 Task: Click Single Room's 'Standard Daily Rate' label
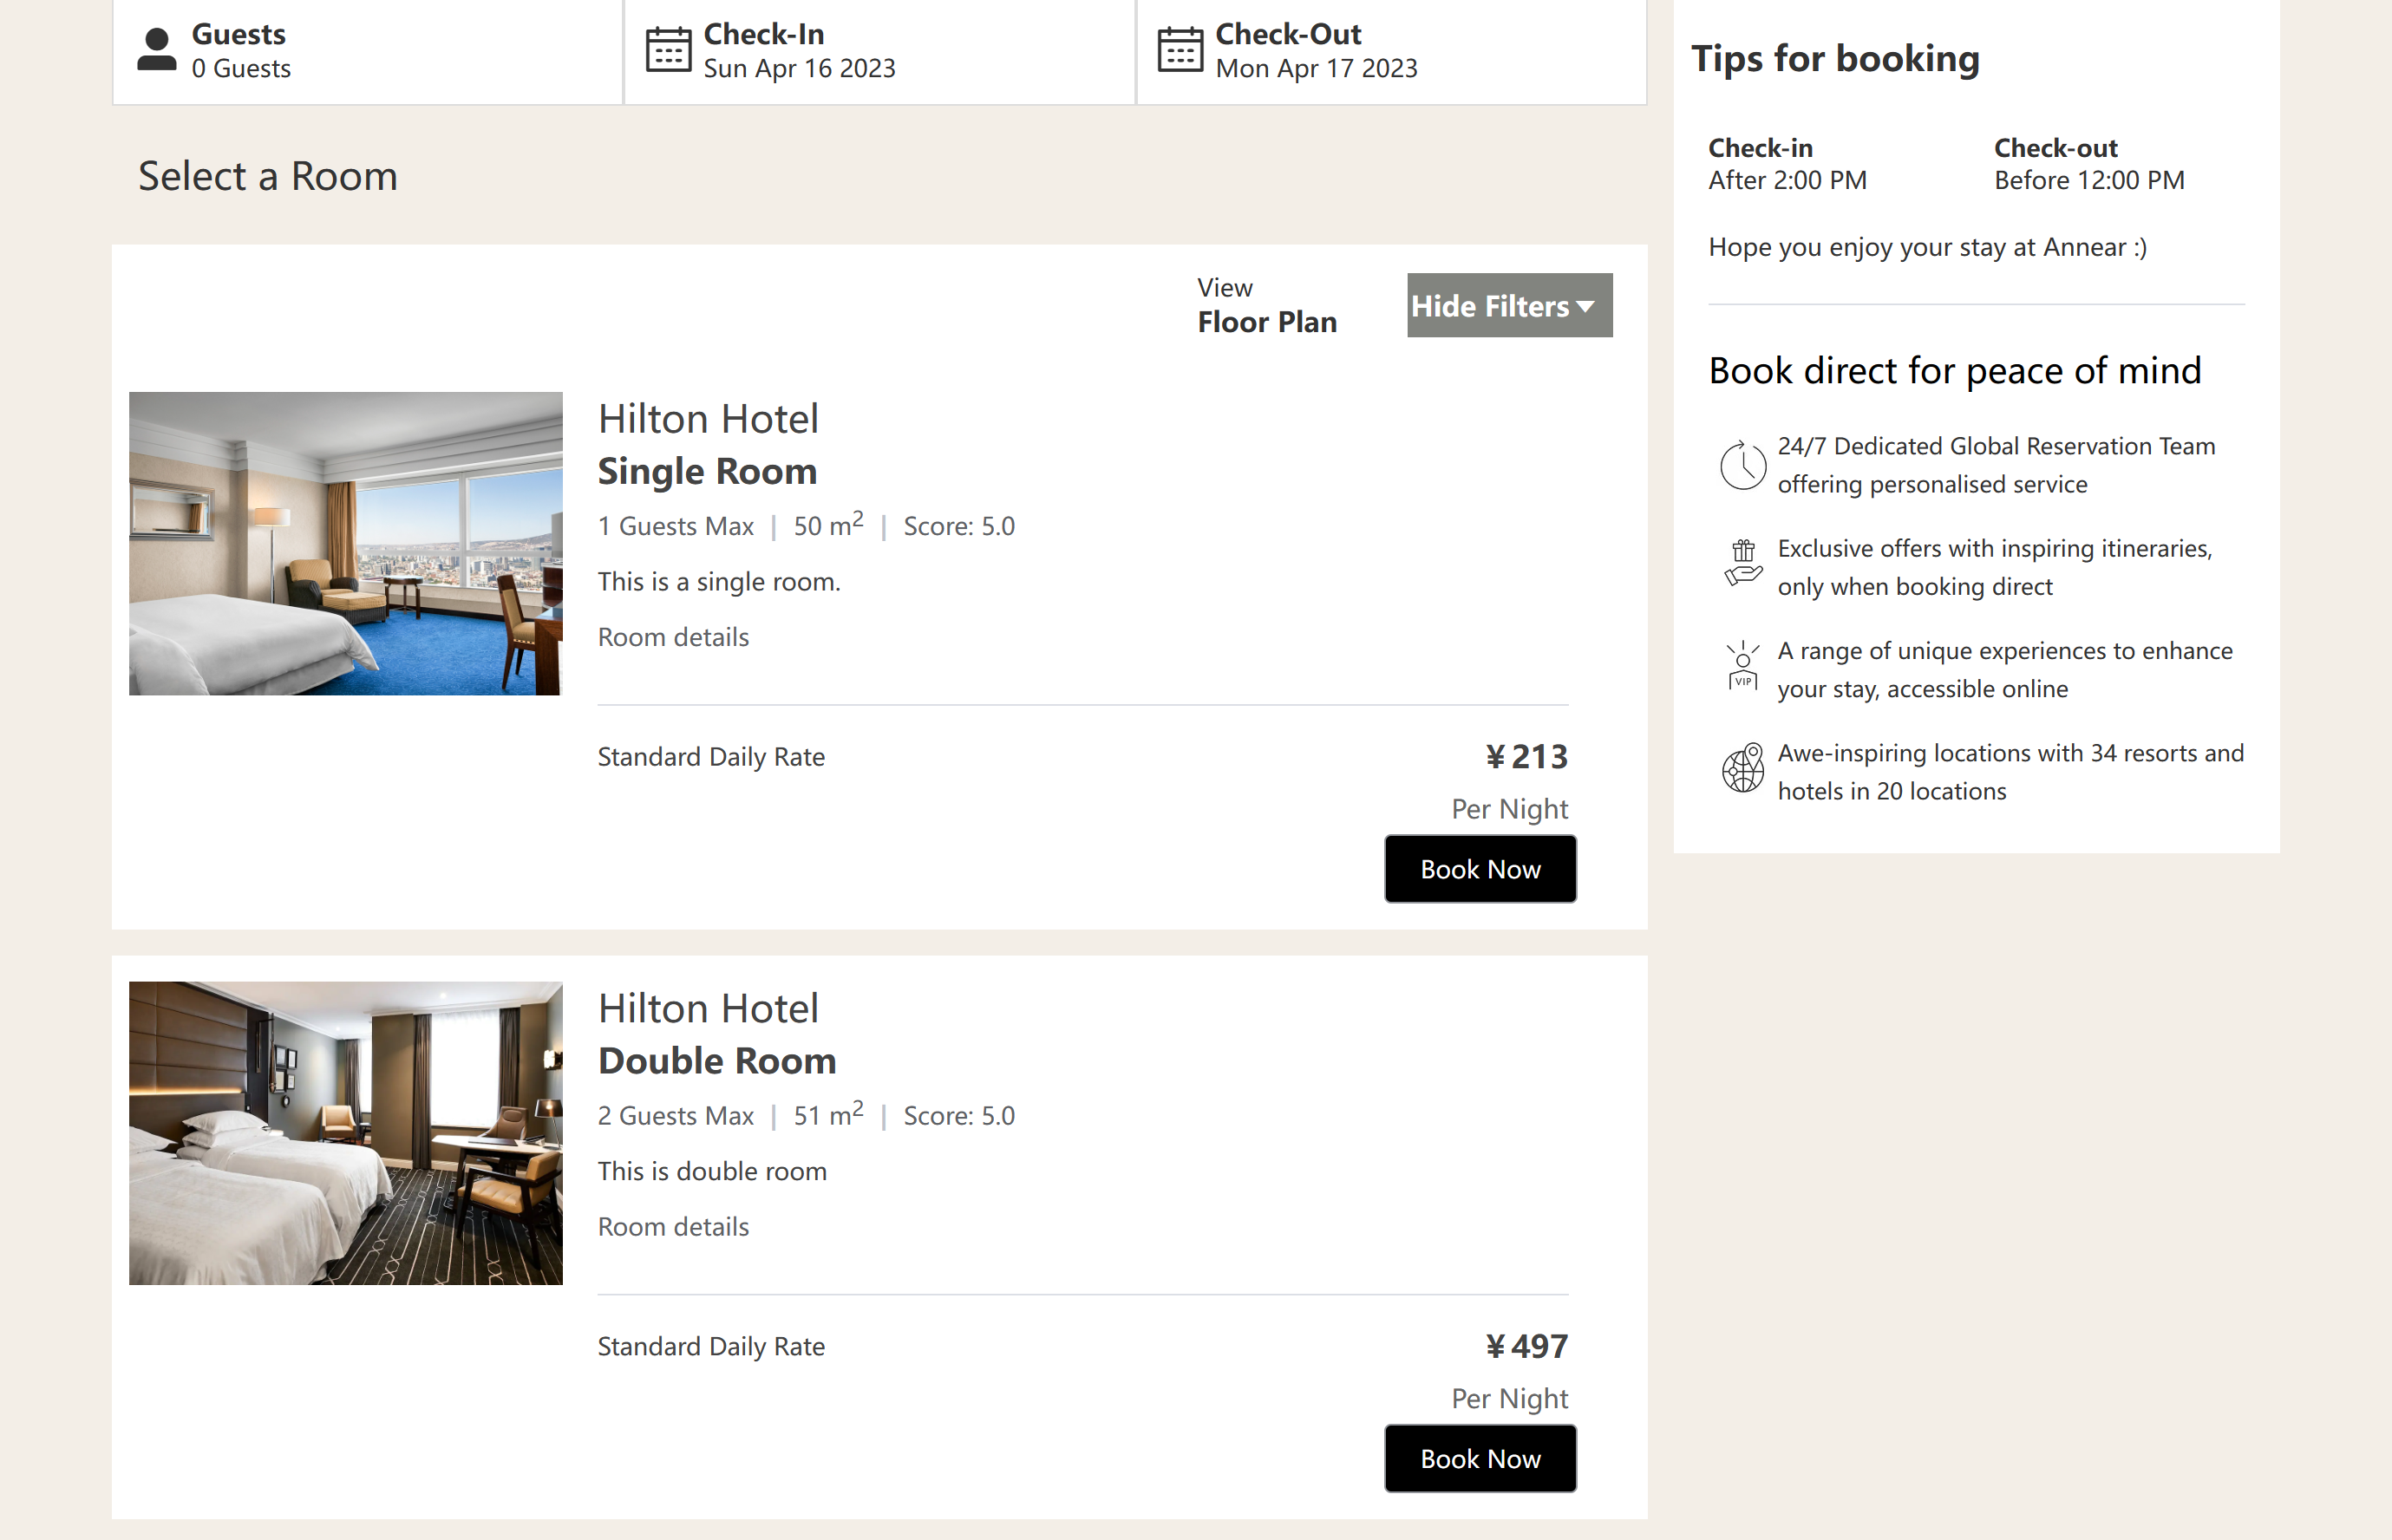click(711, 757)
